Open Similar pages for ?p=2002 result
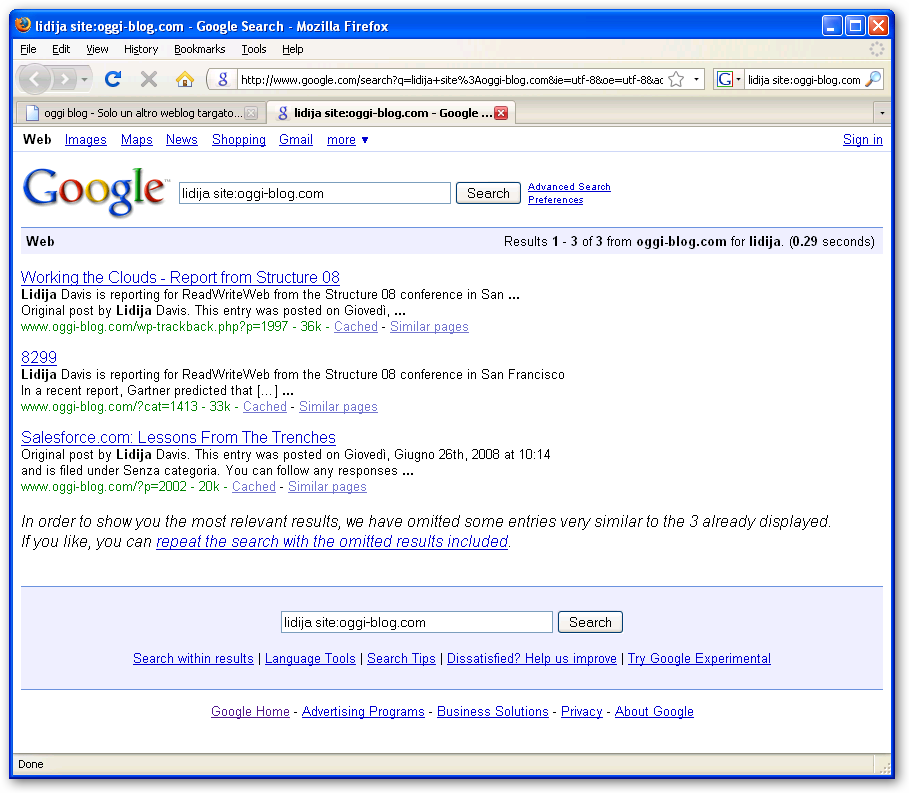 click(327, 486)
